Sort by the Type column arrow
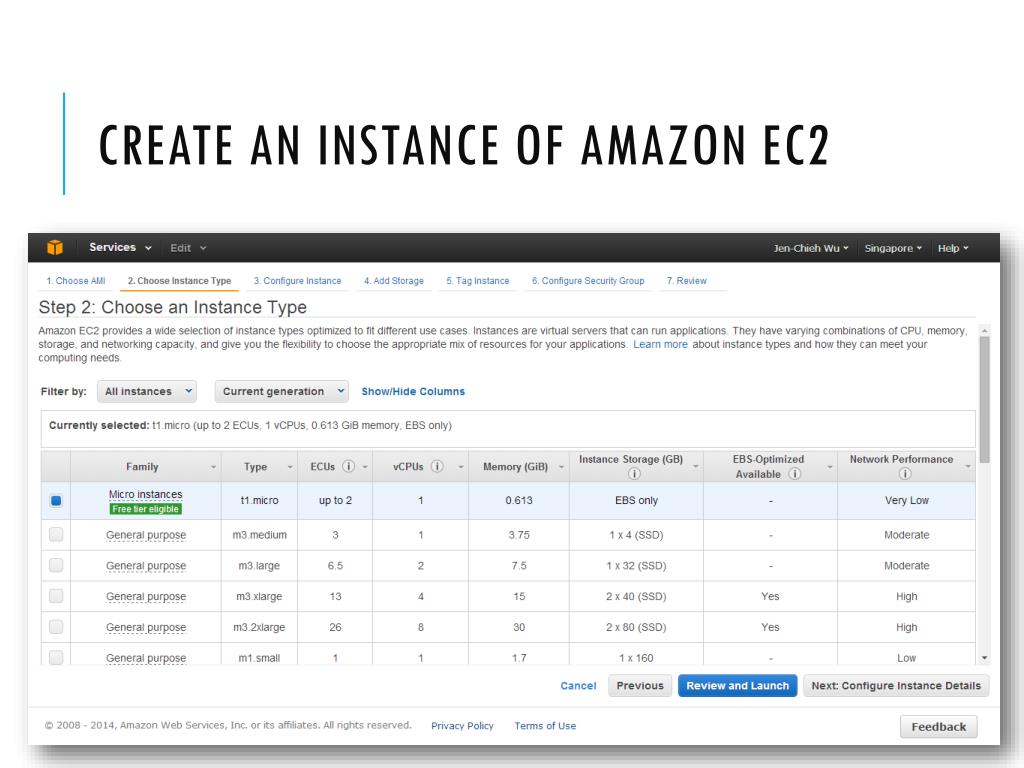1024x768 pixels. (290, 468)
